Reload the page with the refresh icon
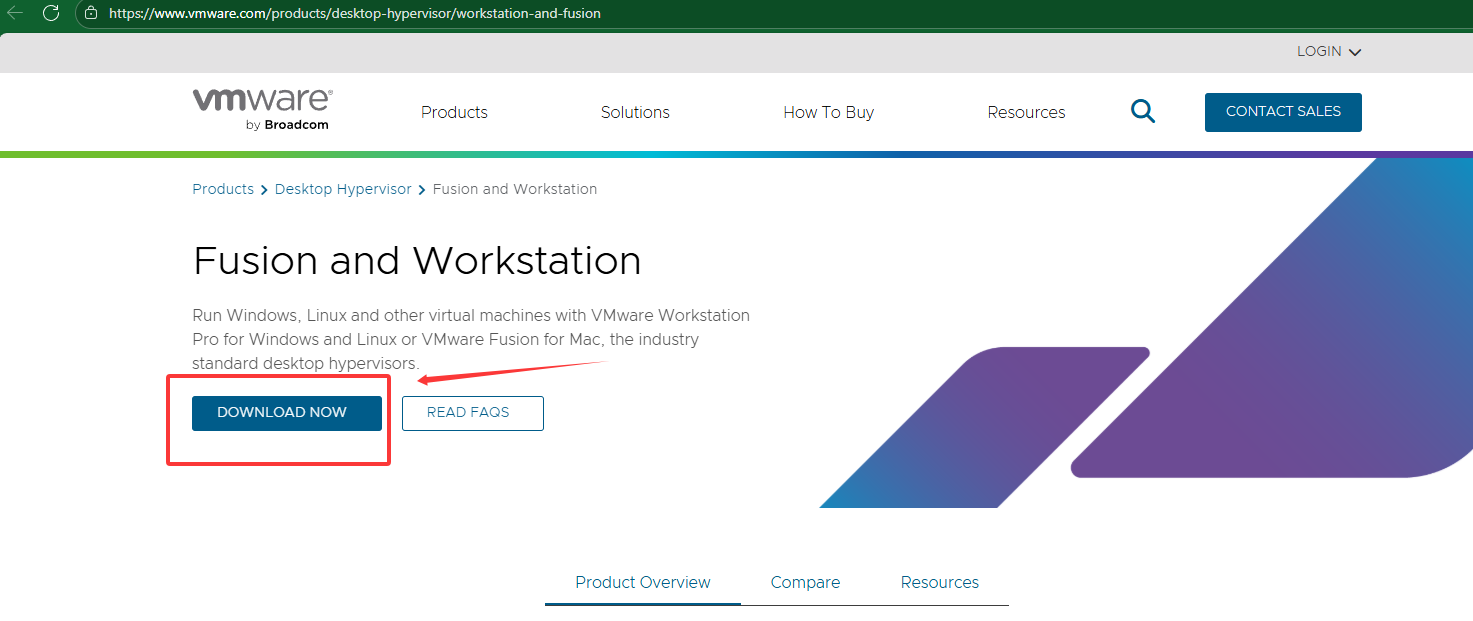This screenshot has height=621, width=1473. coord(51,13)
